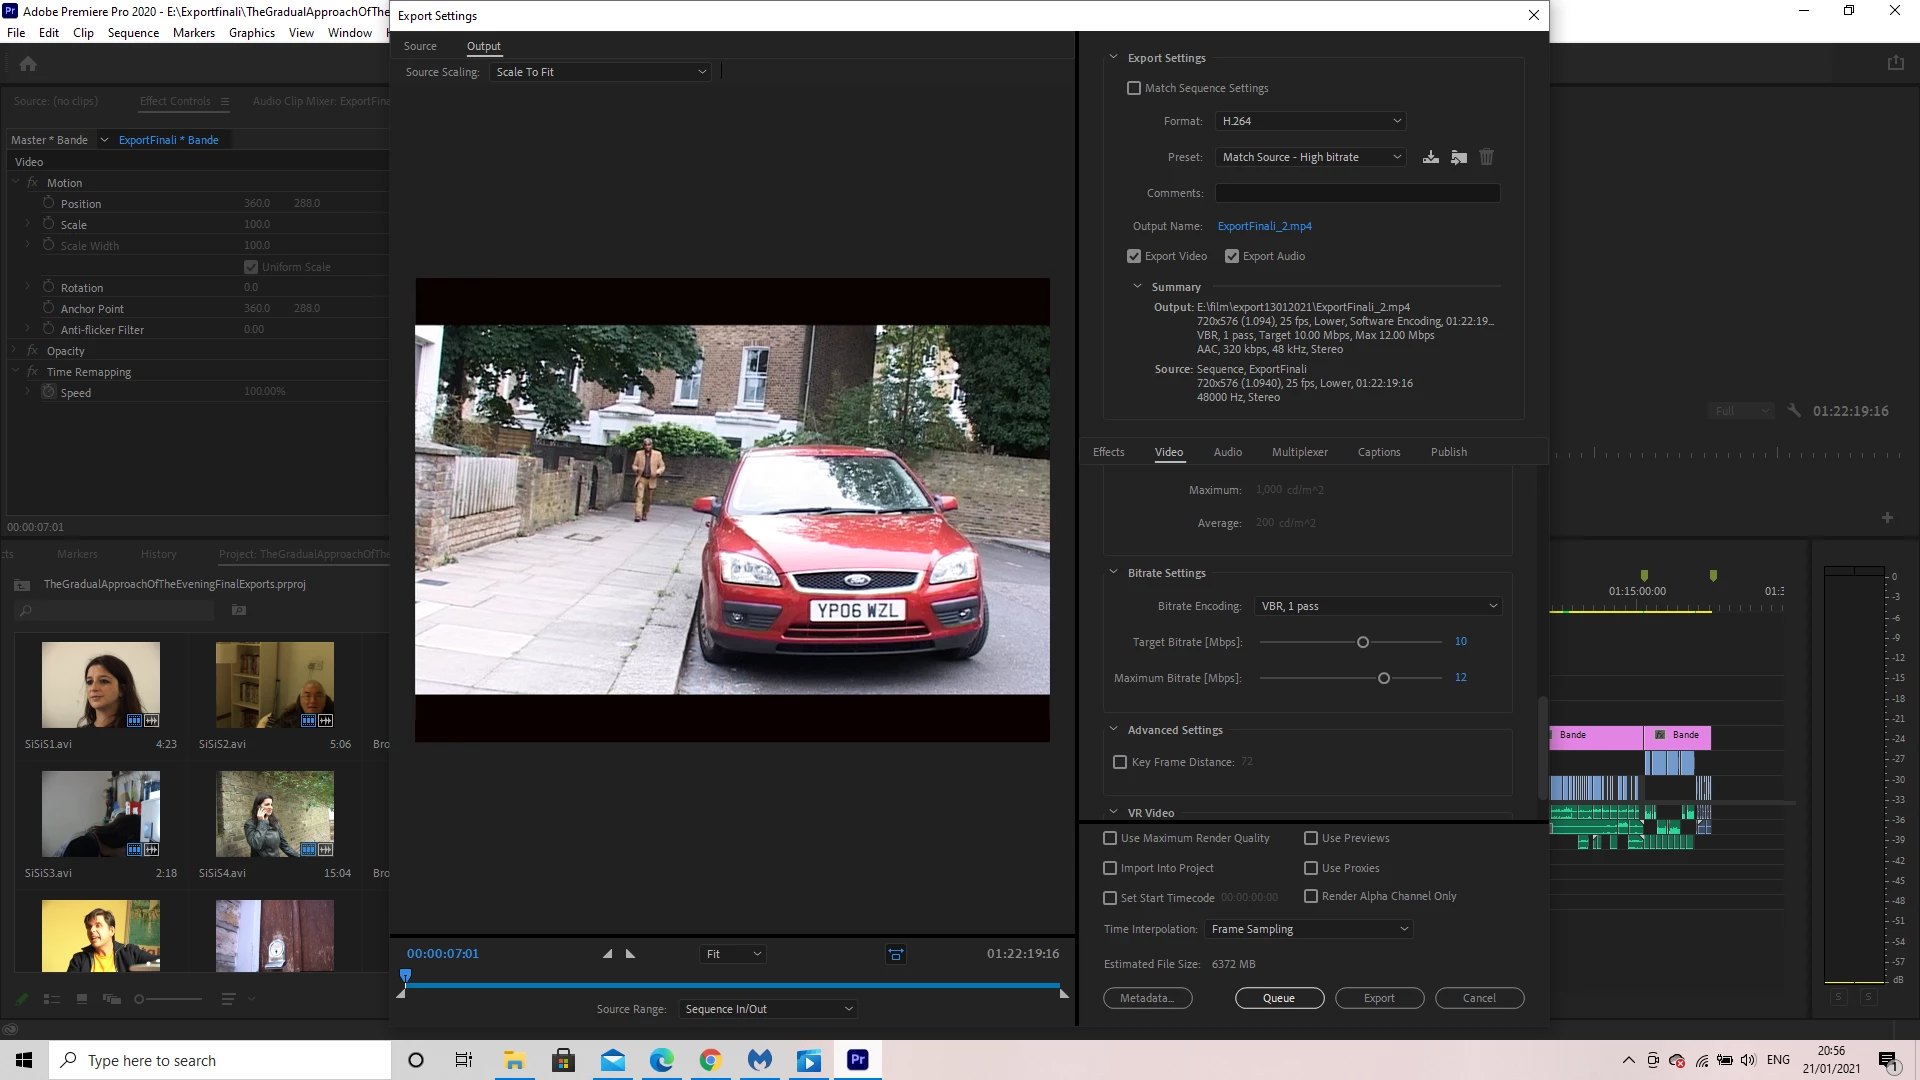Click the Delete Preset trash icon

tap(1487, 157)
